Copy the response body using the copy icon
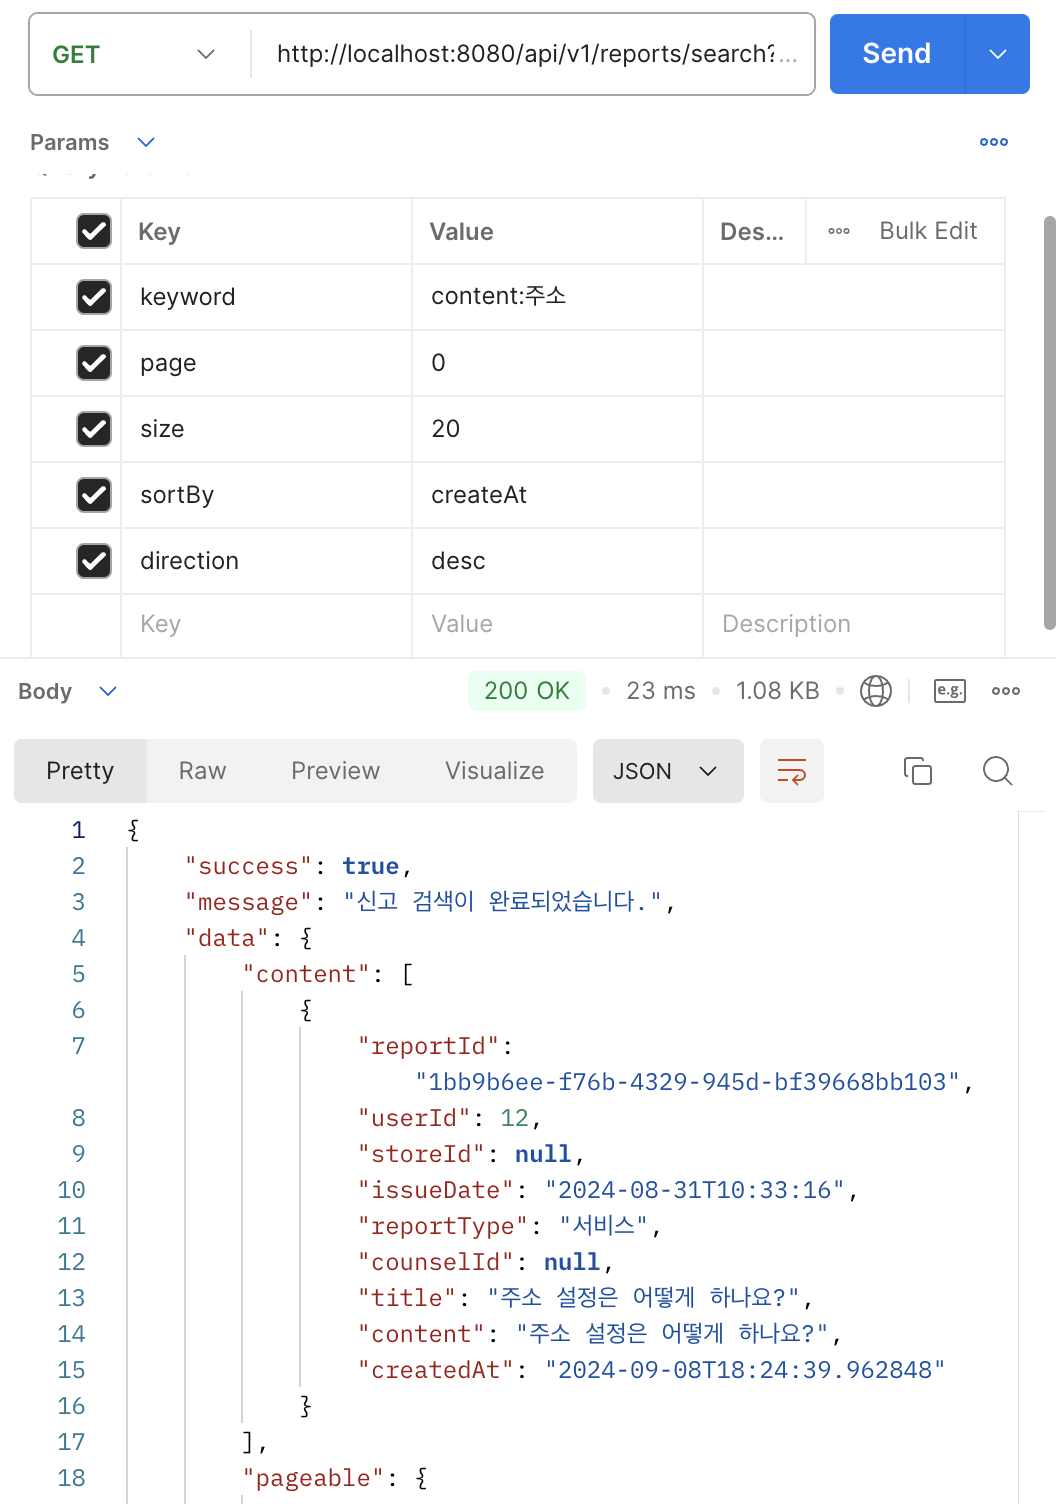This screenshot has height=1504, width=1056. [917, 771]
